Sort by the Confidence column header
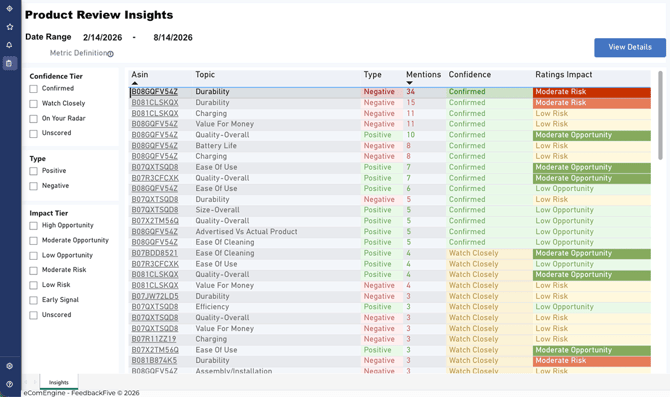Screen dimensions: 670x397 (470, 74)
